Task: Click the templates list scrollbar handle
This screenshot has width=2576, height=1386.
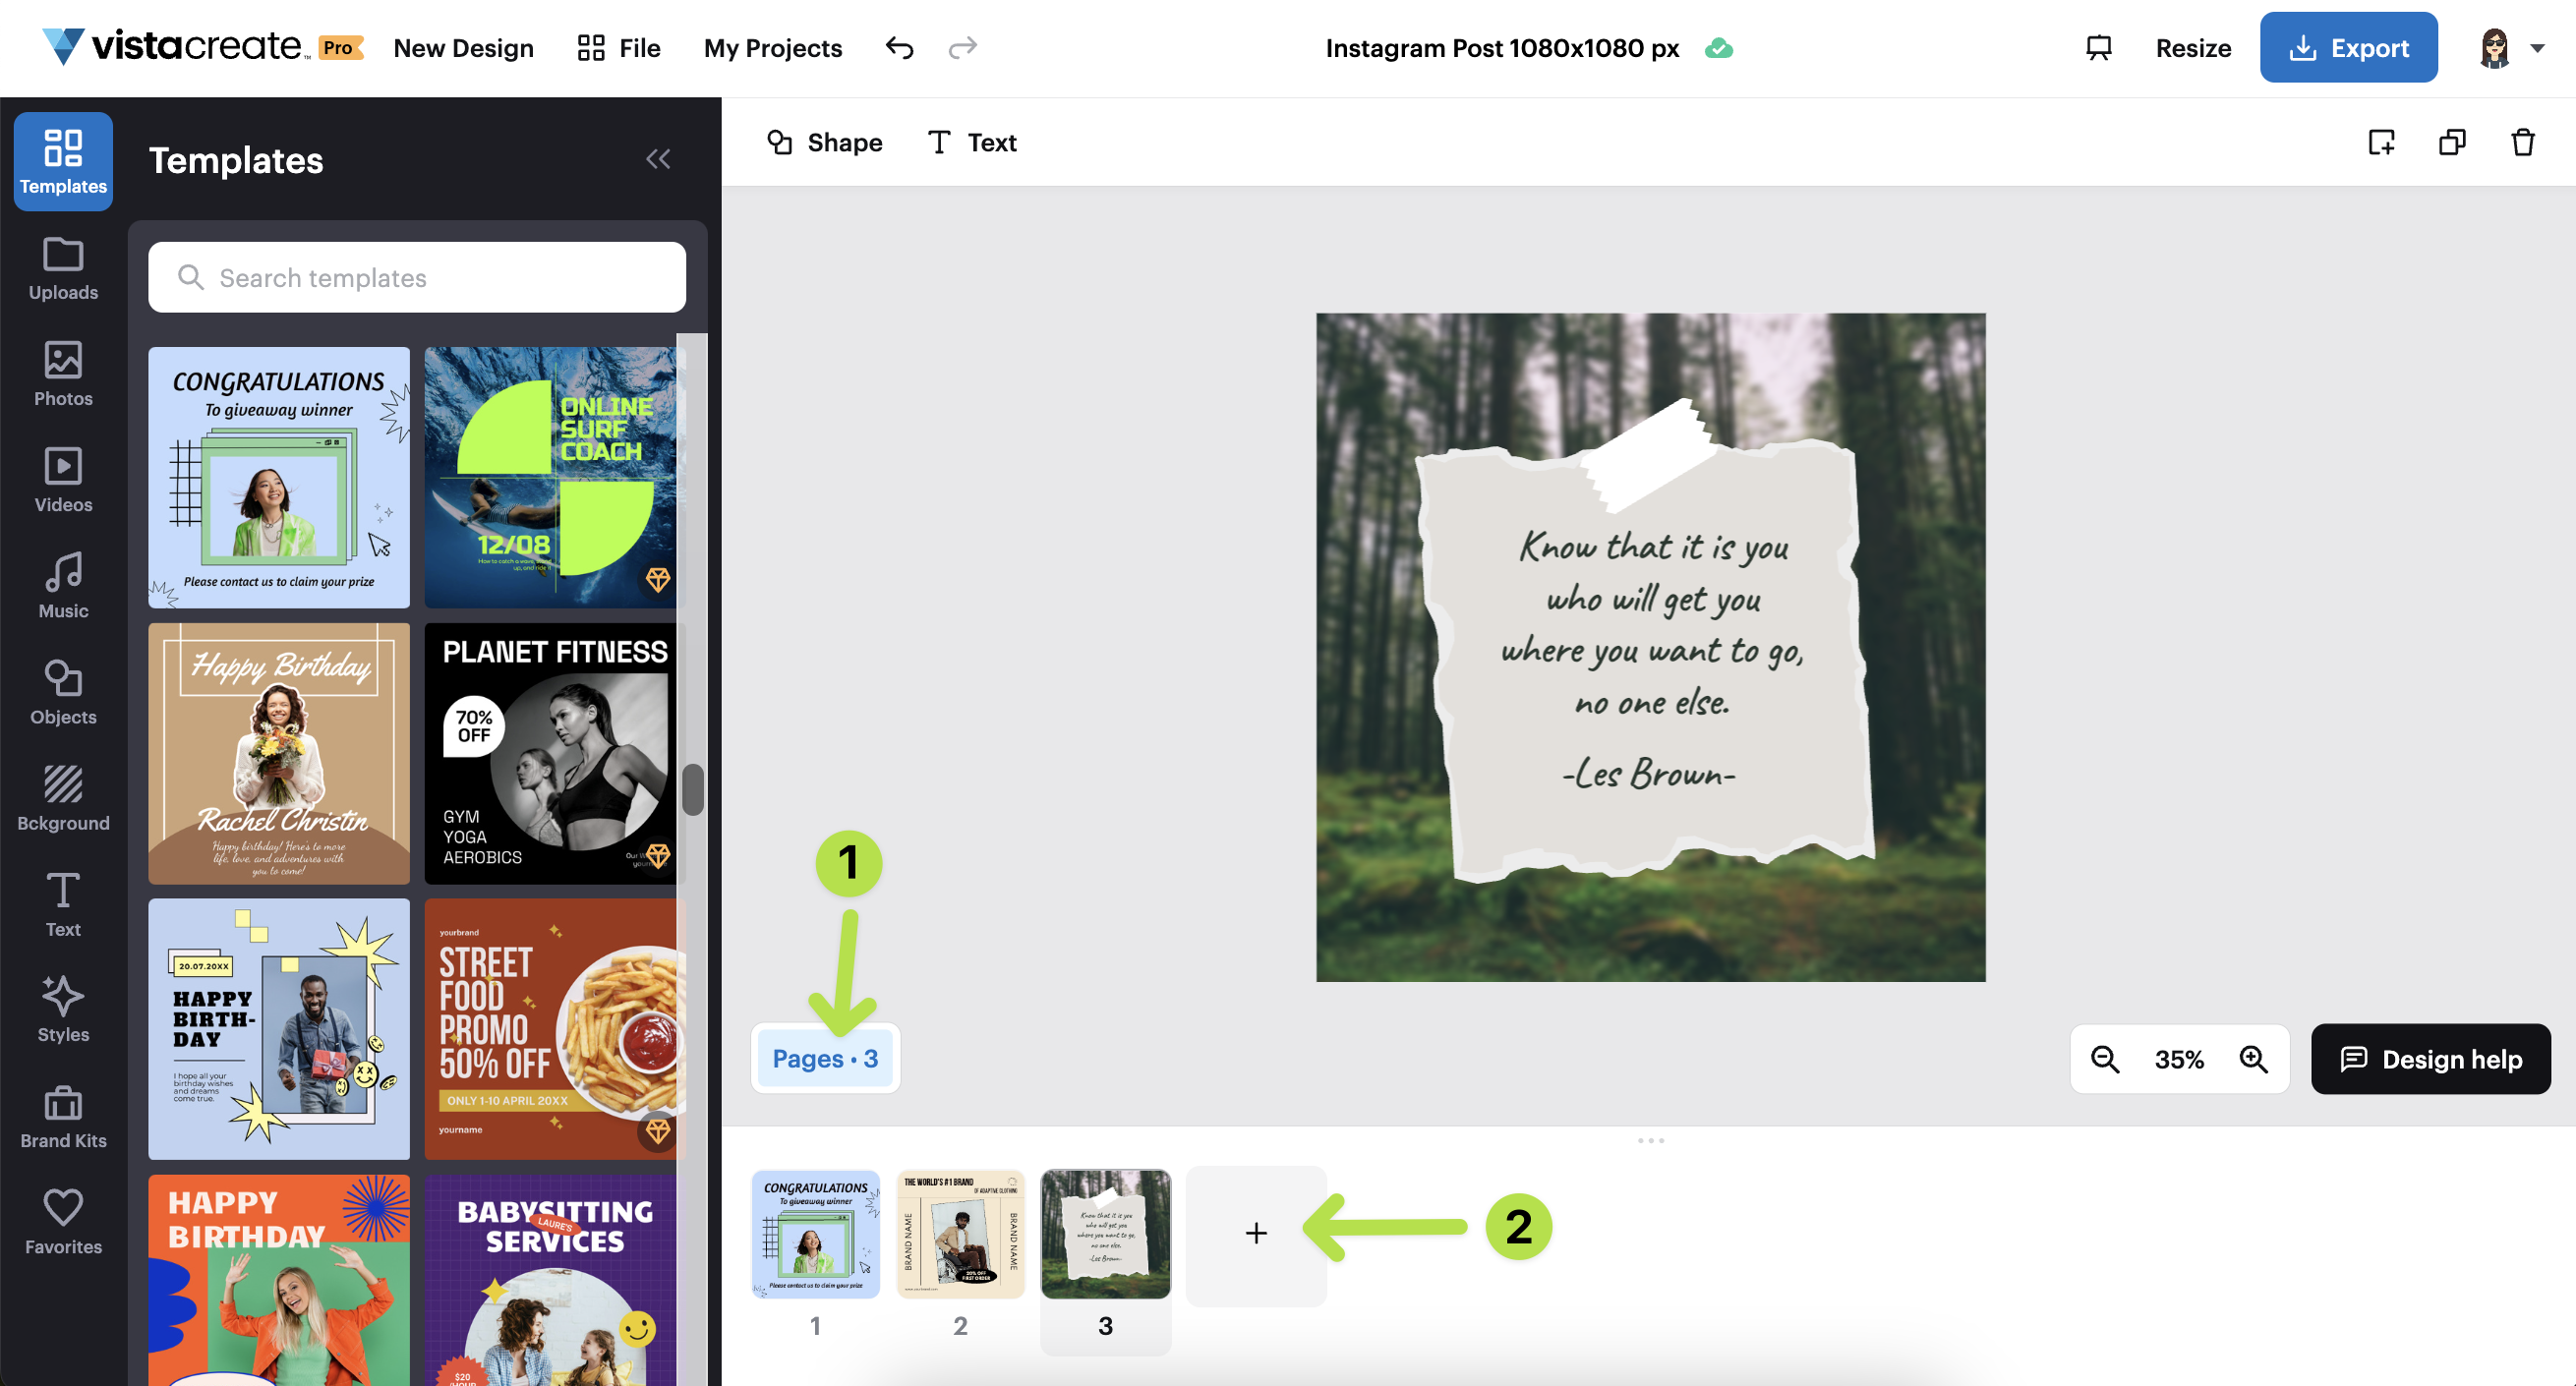Action: coord(692,790)
